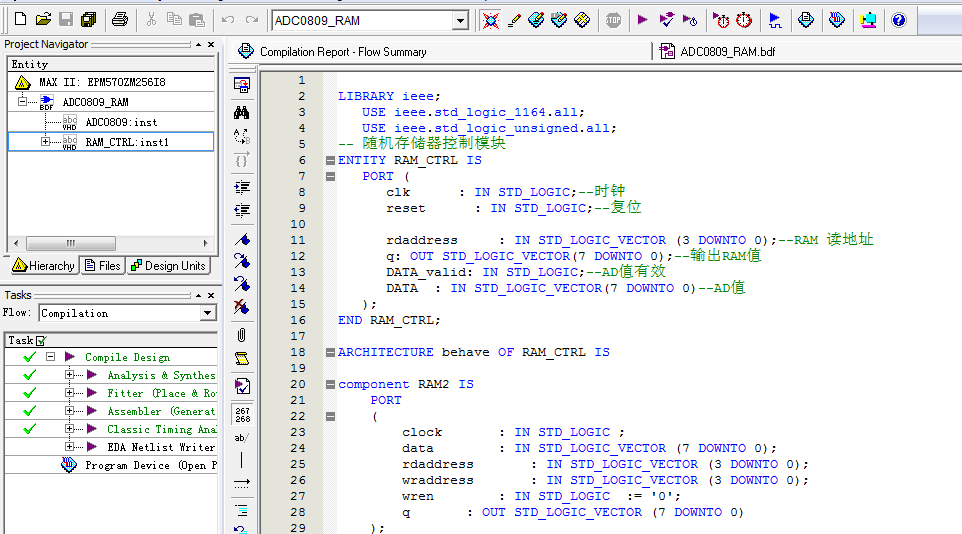This screenshot has width=962, height=534.
Task: Collapse the ARCHITECTURE behave code fold
Action: click(329, 352)
